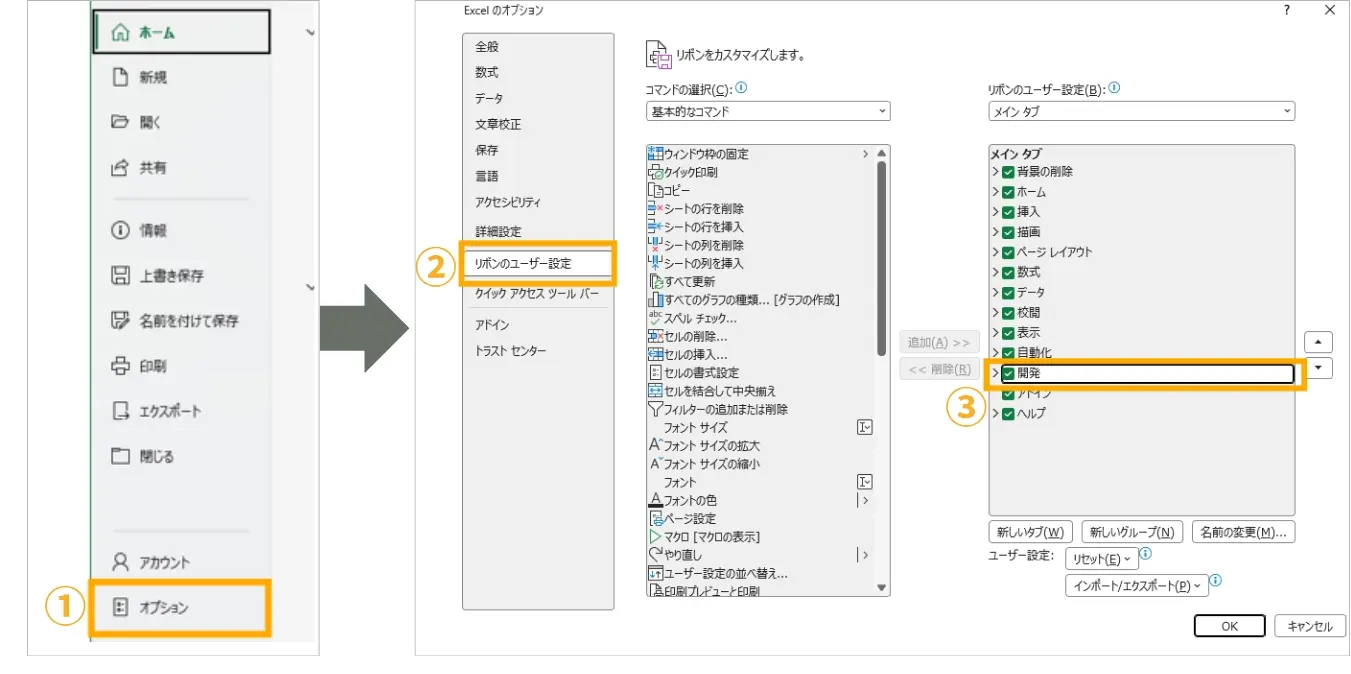Viewport: 1351px width, 674px height.
Task: Click the シートの列を挿入 icon
Action: point(656,263)
